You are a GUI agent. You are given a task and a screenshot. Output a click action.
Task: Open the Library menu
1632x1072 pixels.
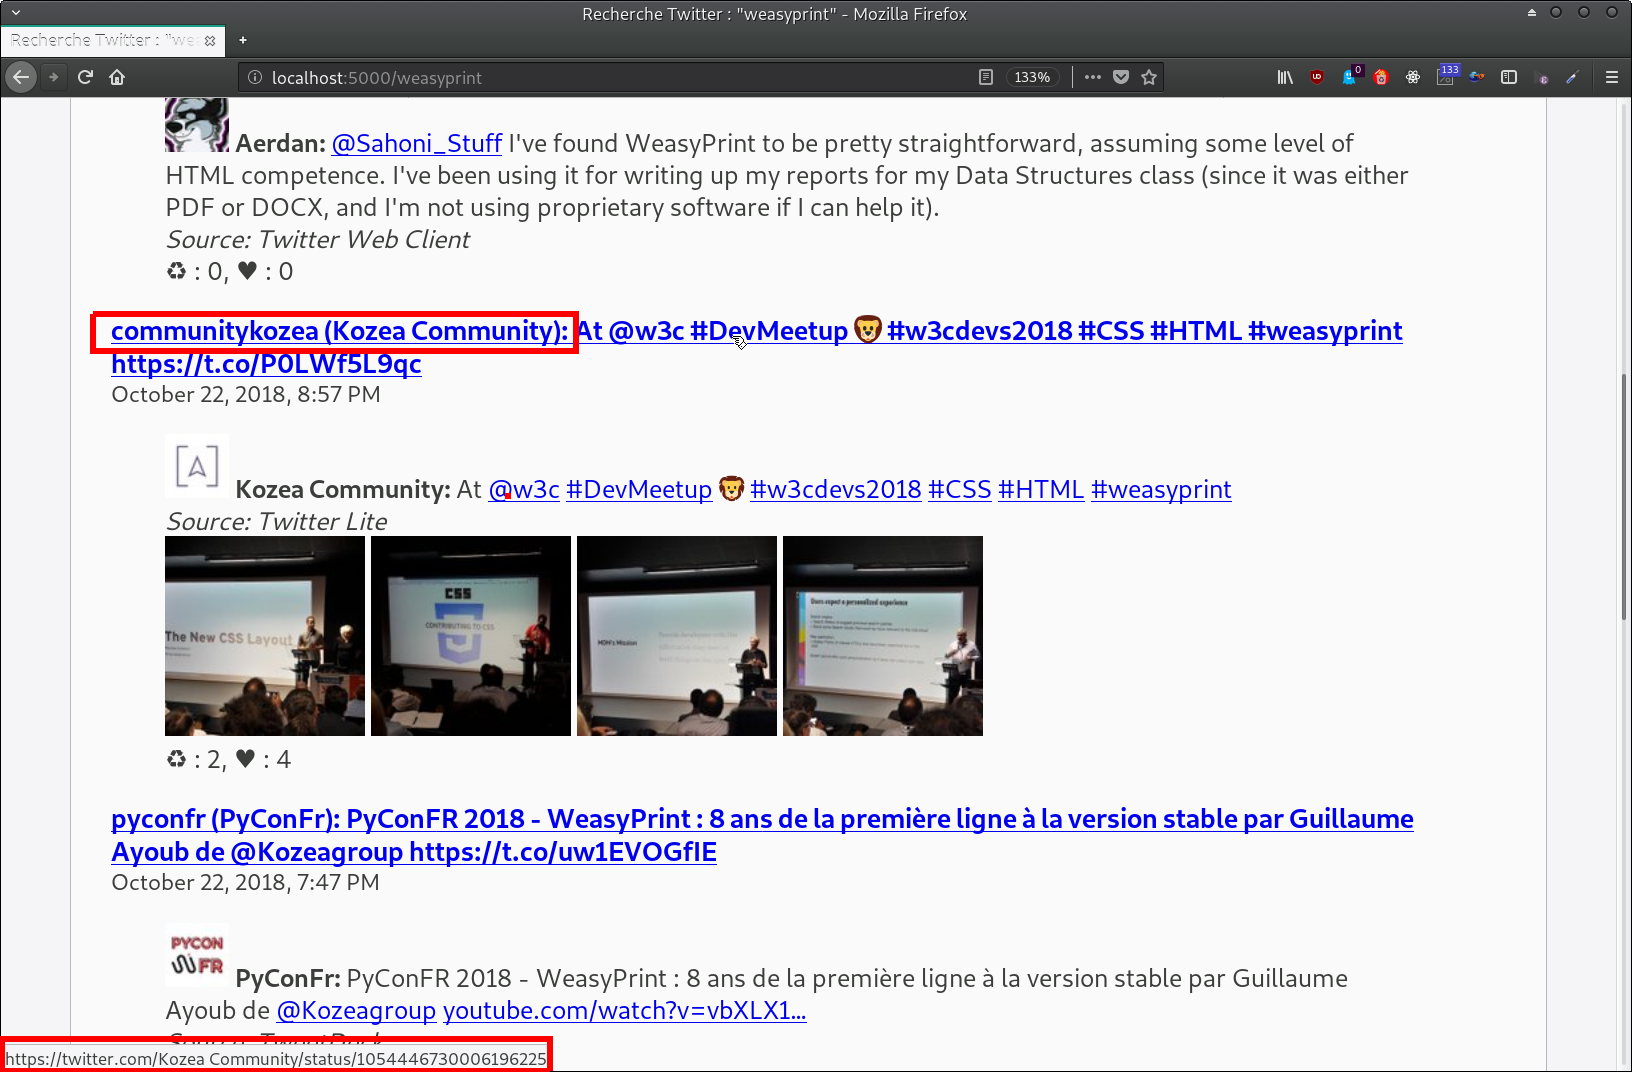click(1285, 77)
